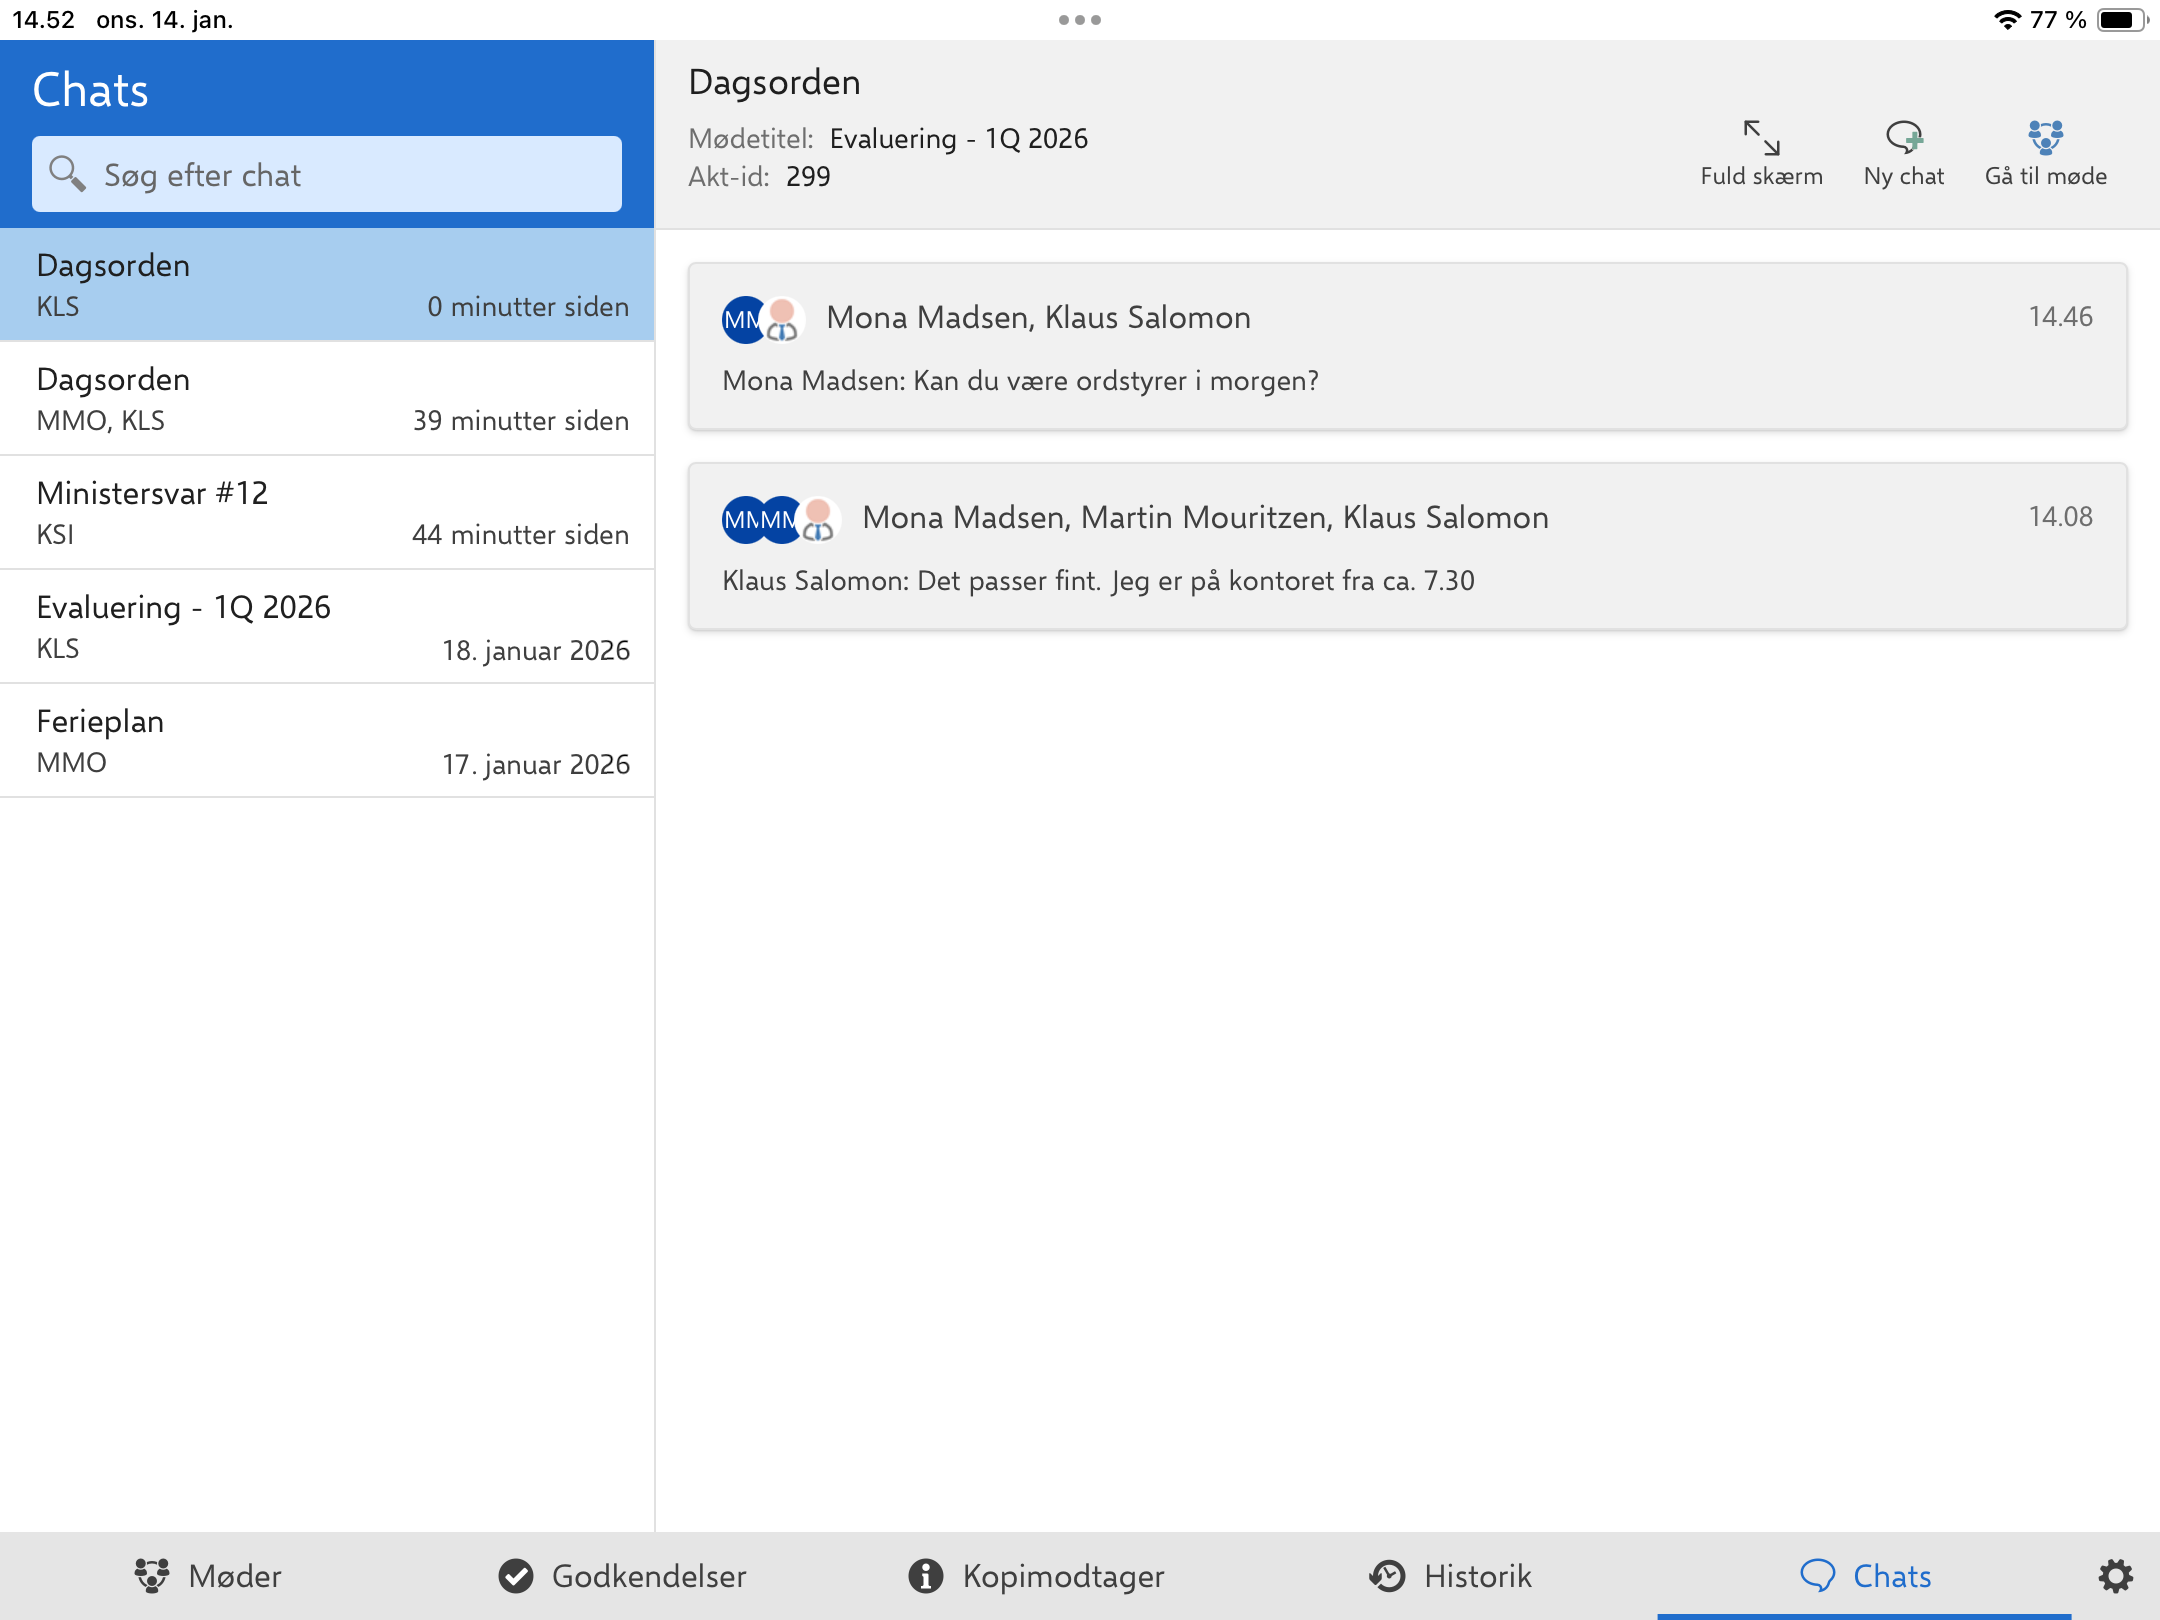Click Gå til møde icon
The image size is (2160, 1620).
[2045, 138]
